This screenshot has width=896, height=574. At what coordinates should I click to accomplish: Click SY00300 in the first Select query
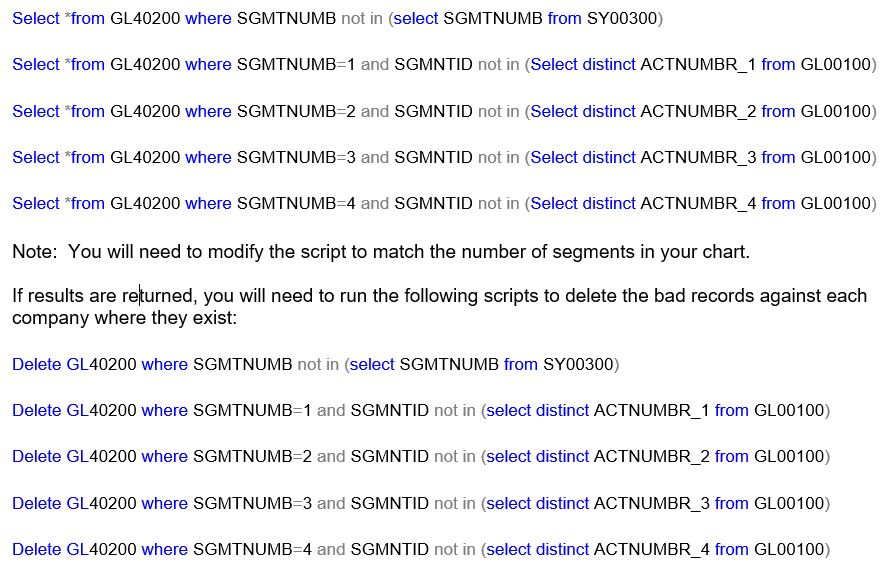click(x=621, y=18)
